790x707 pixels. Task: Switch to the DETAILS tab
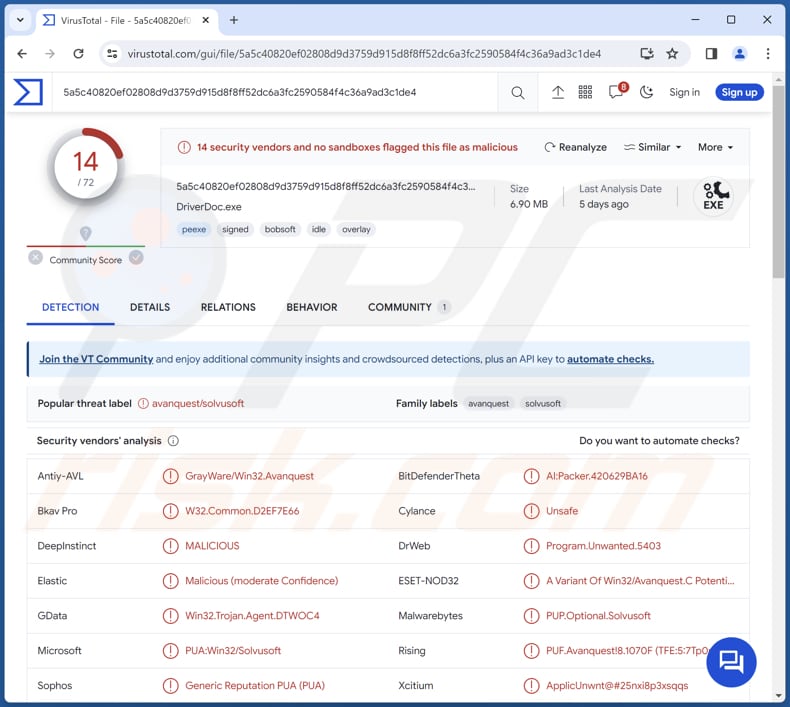[150, 307]
